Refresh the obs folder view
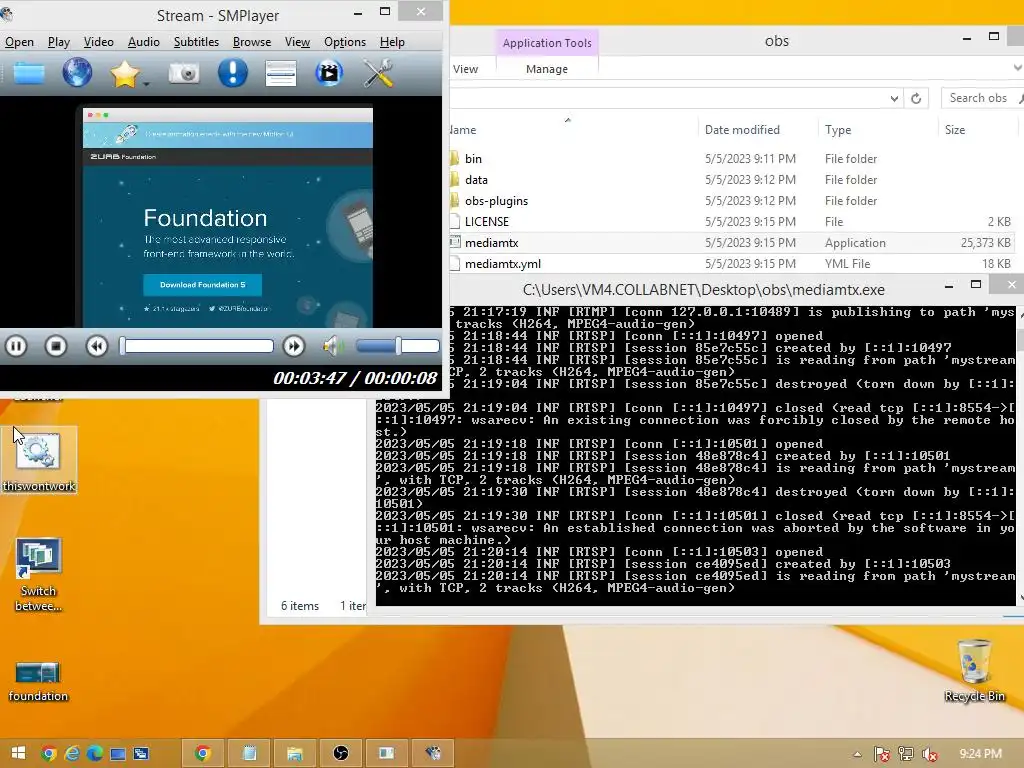The image size is (1024, 768). pyautogui.click(x=916, y=99)
